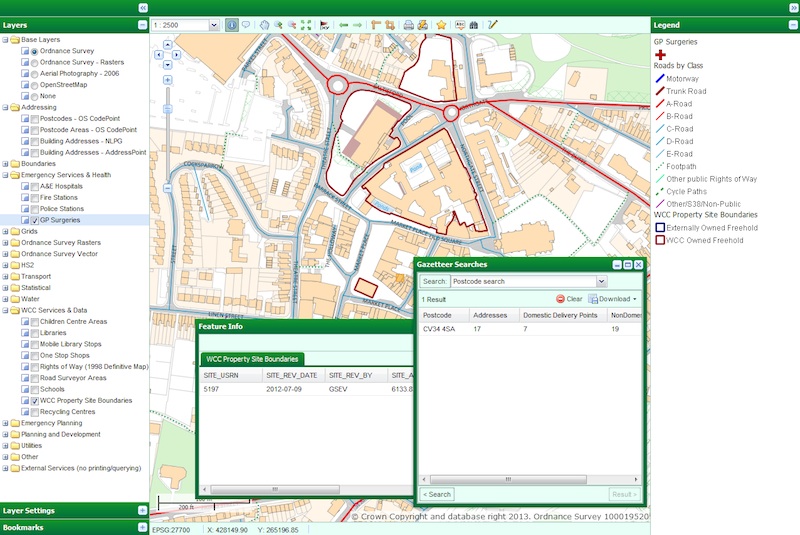Select OpenStreetMap as base layer
800x535 pixels.
pos(35,85)
